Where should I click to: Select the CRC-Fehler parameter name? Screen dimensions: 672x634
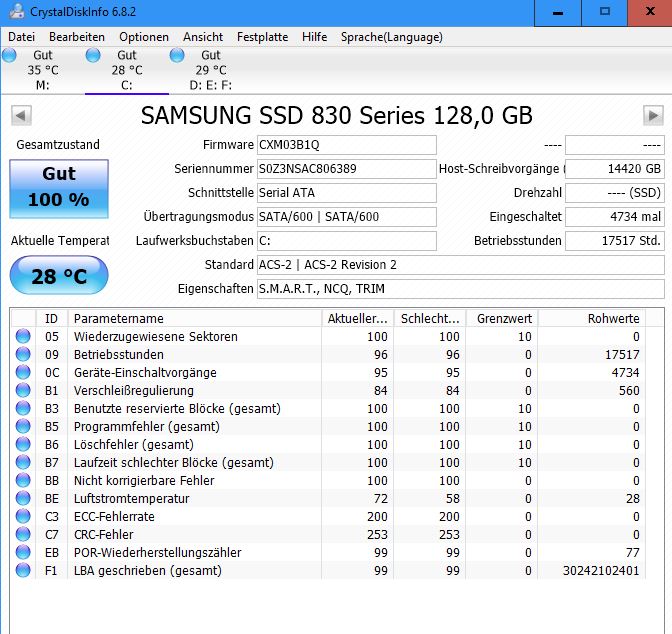point(104,535)
